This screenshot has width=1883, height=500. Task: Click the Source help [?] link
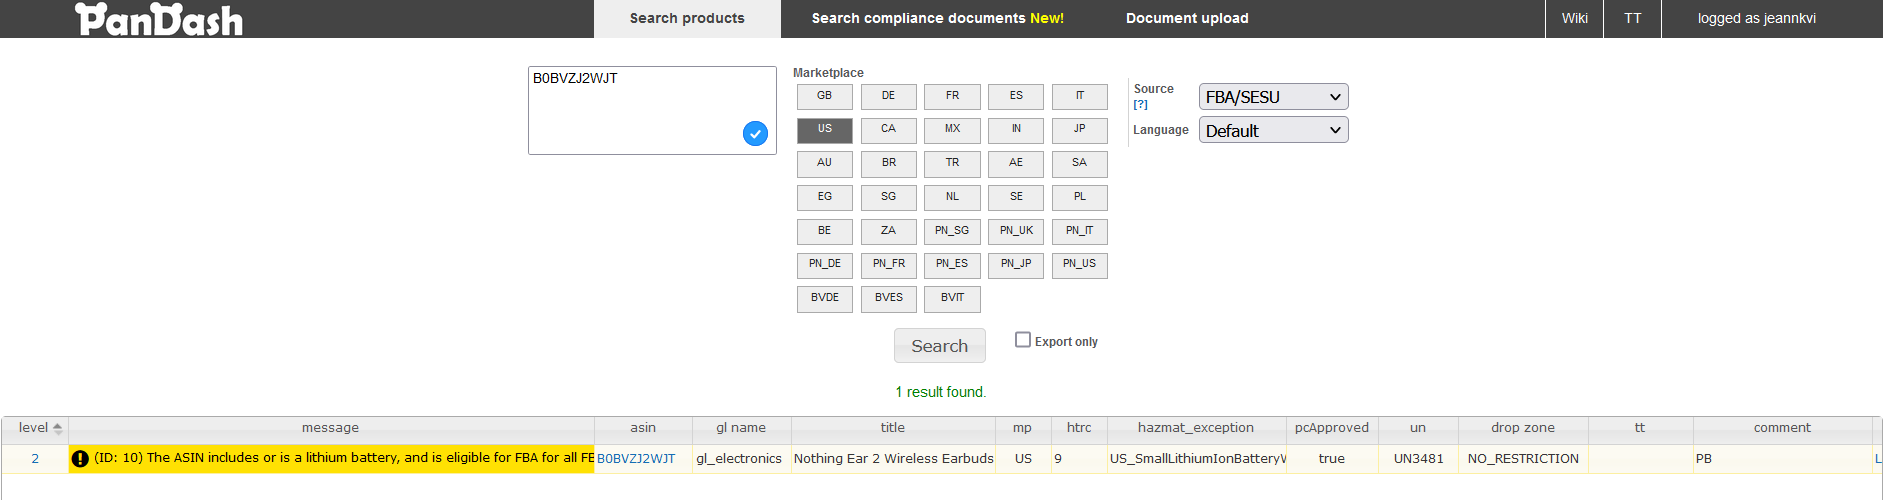1140,105
